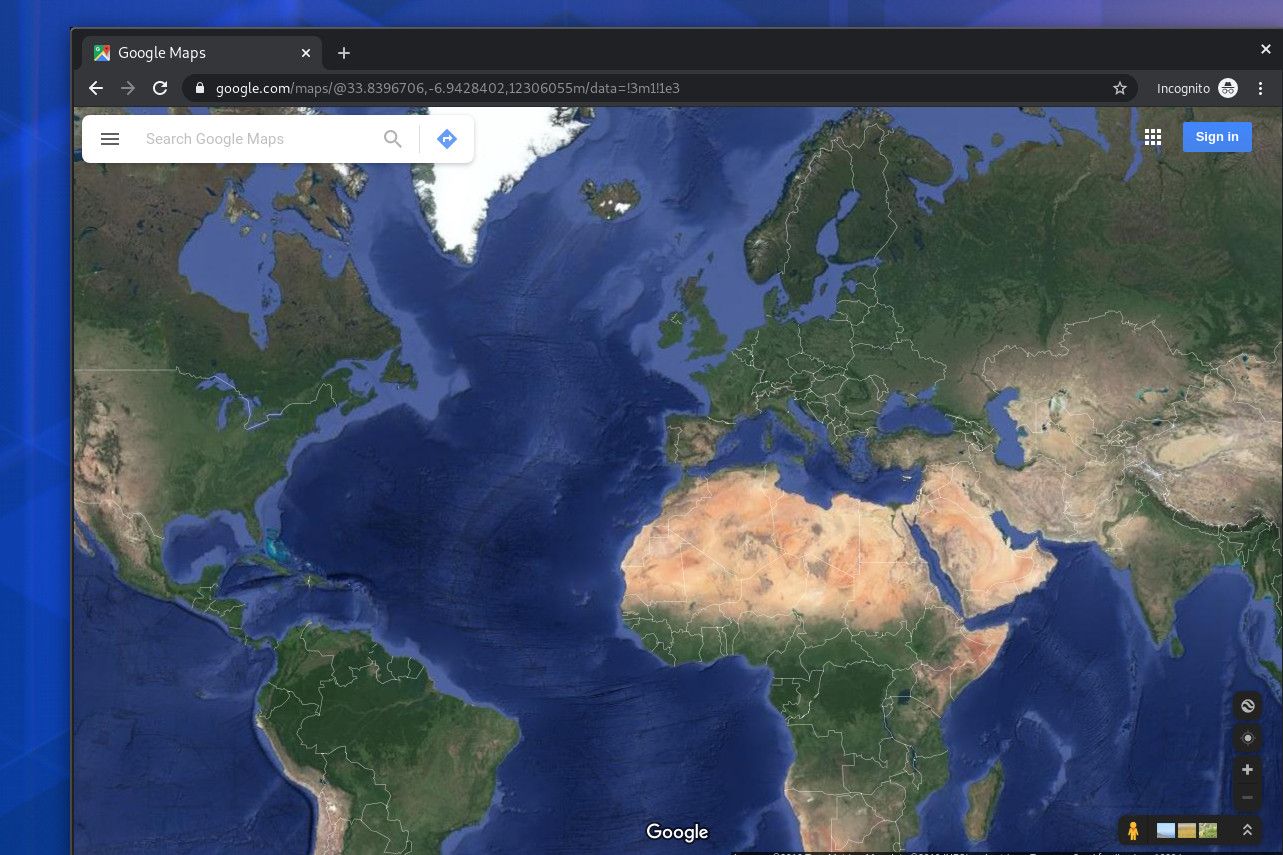The height and width of the screenshot is (855, 1283).
Task: Open the Google apps grid
Action: coord(1152,137)
